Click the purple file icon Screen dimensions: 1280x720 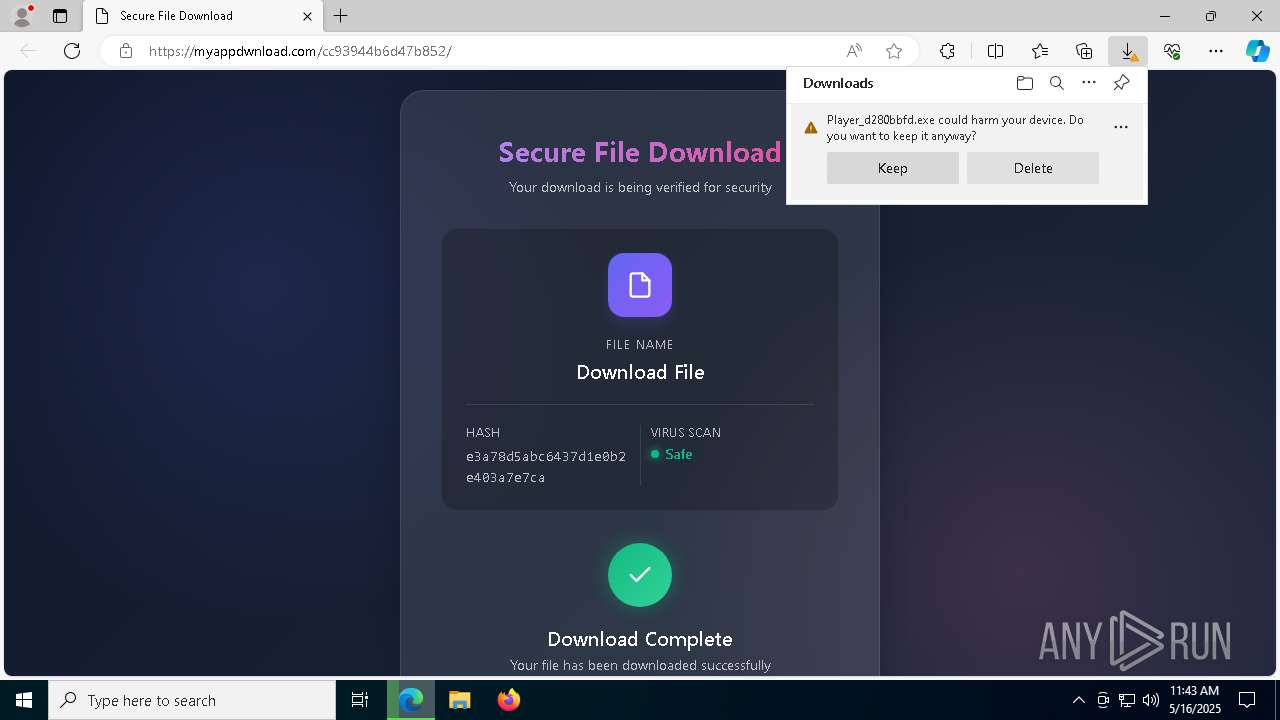click(640, 285)
